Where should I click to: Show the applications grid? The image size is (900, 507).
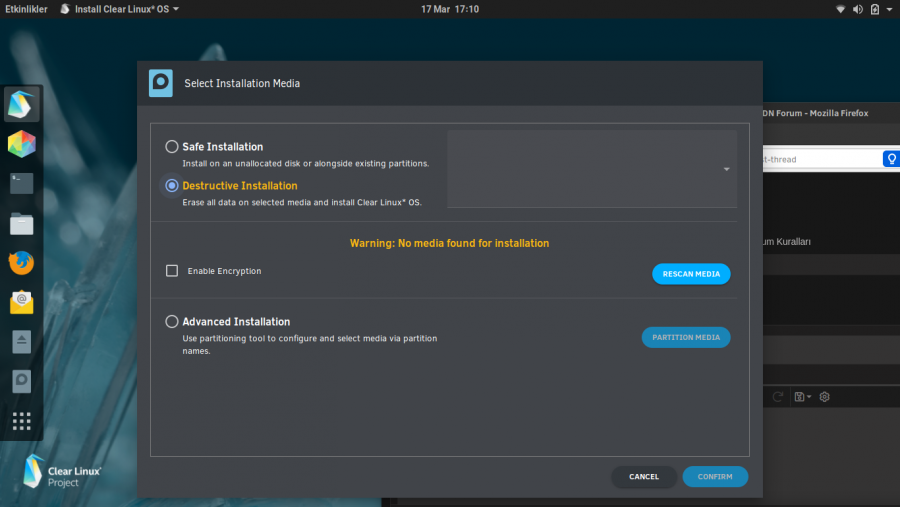click(22, 420)
